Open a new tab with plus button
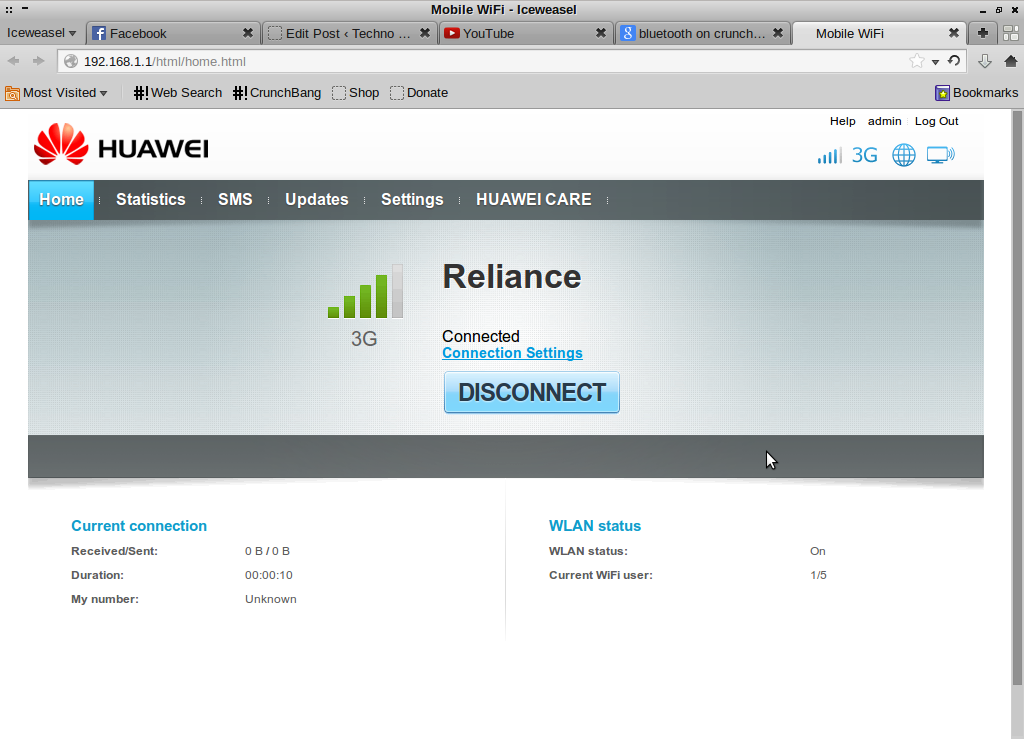This screenshot has width=1024, height=739. (983, 33)
